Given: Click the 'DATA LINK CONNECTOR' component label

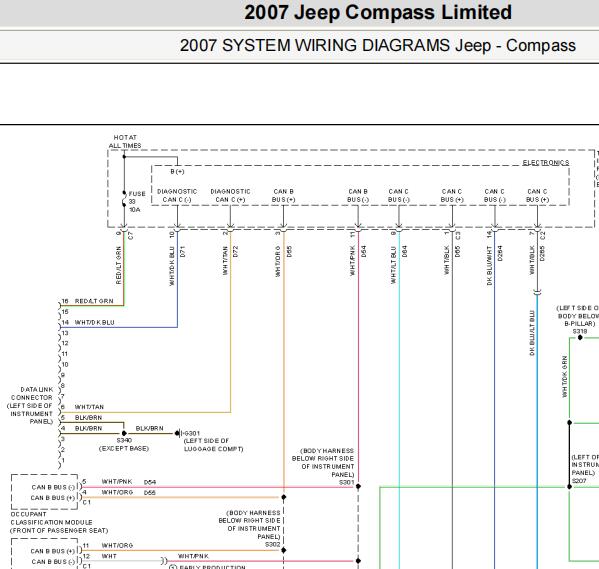Looking at the screenshot, I should pos(30,405).
